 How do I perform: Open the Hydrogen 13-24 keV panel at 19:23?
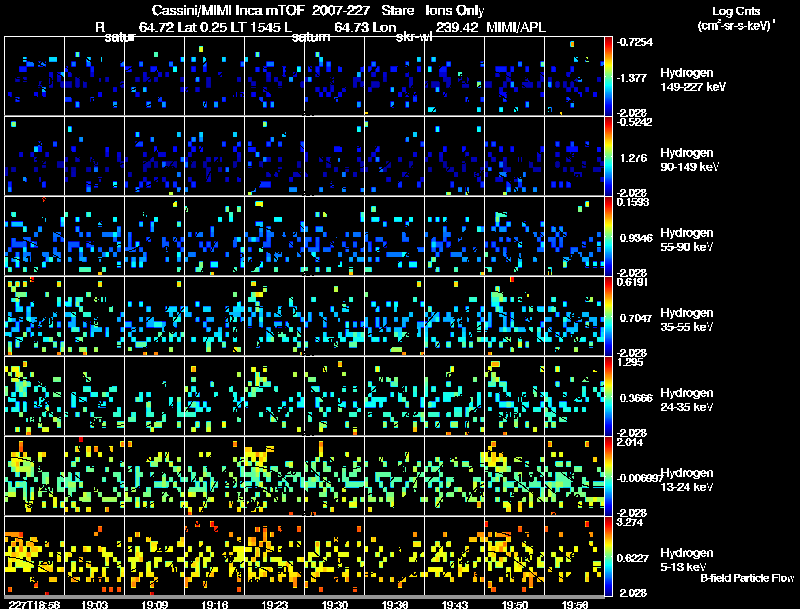coord(274,476)
